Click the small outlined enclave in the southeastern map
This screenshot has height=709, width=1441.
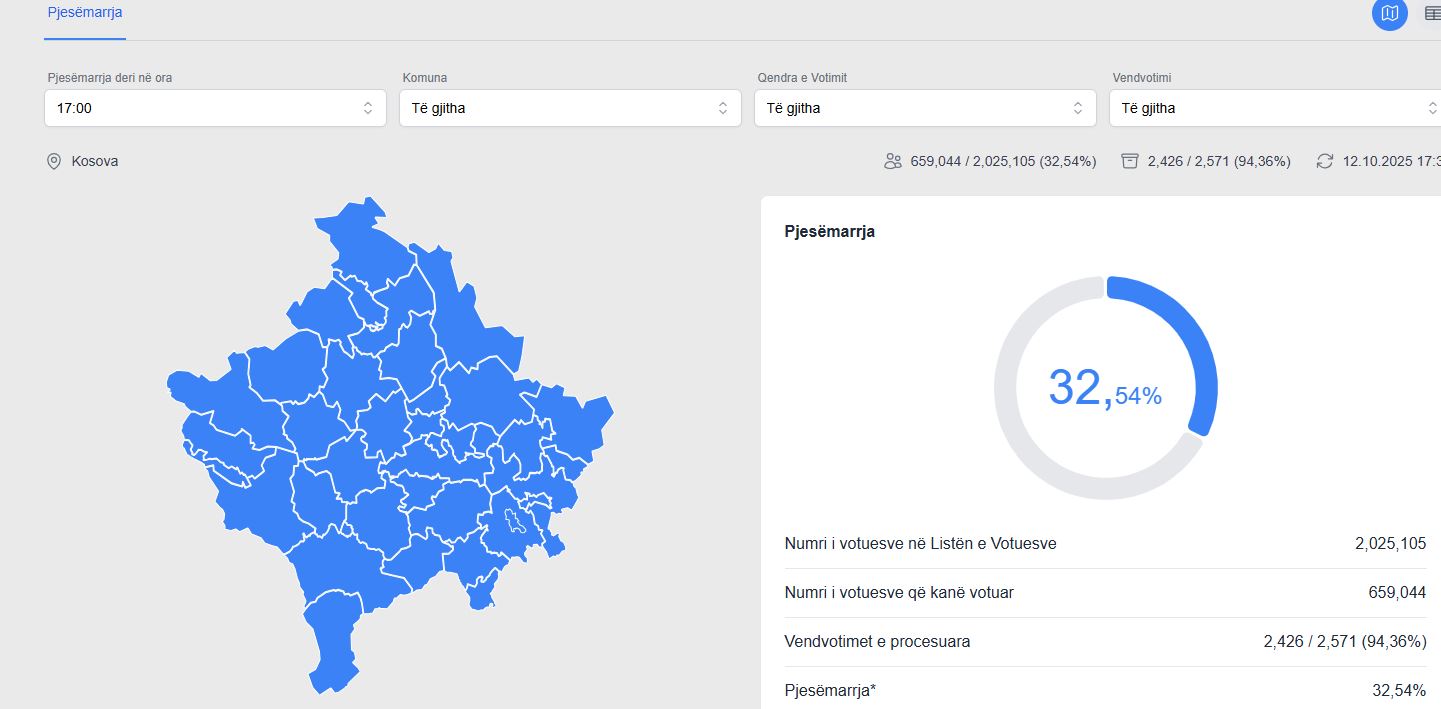pos(515,522)
